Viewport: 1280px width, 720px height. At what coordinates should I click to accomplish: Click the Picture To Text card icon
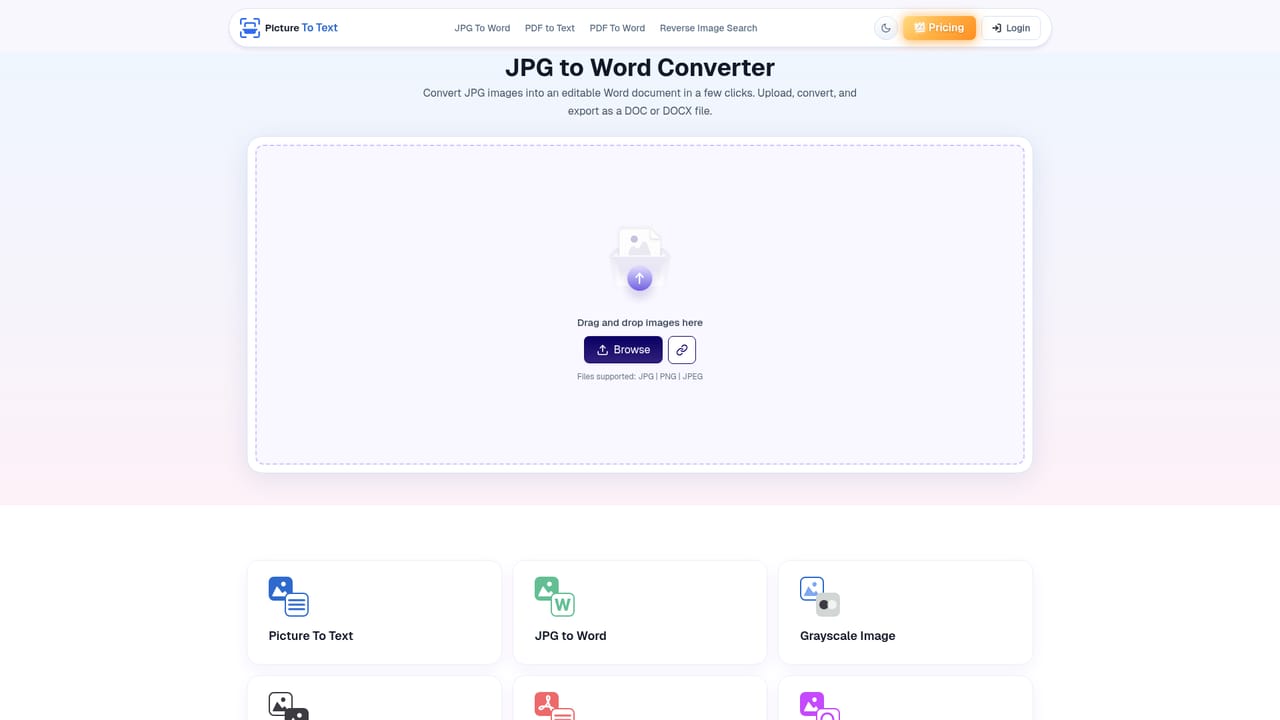click(x=289, y=596)
